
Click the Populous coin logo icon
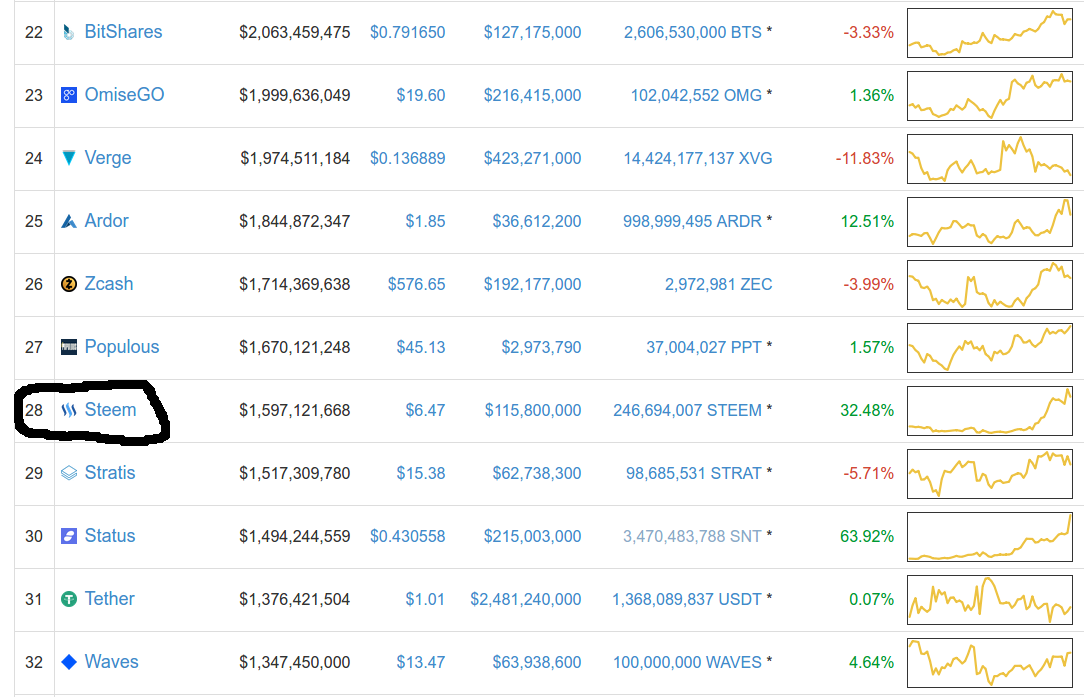pos(69,347)
